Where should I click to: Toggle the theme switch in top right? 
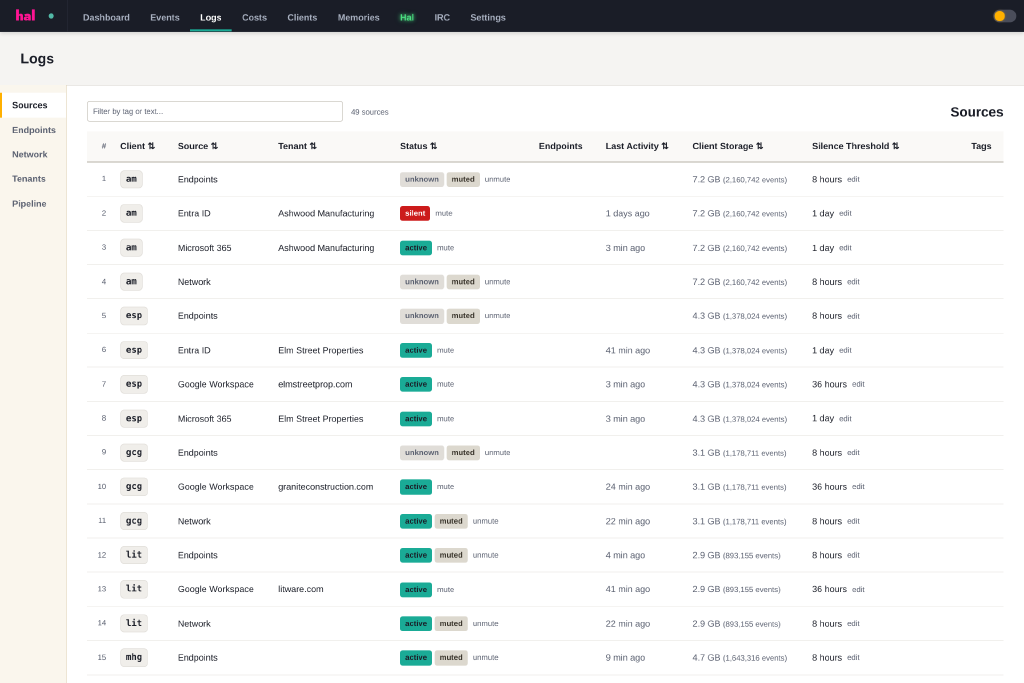click(x=1004, y=16)
